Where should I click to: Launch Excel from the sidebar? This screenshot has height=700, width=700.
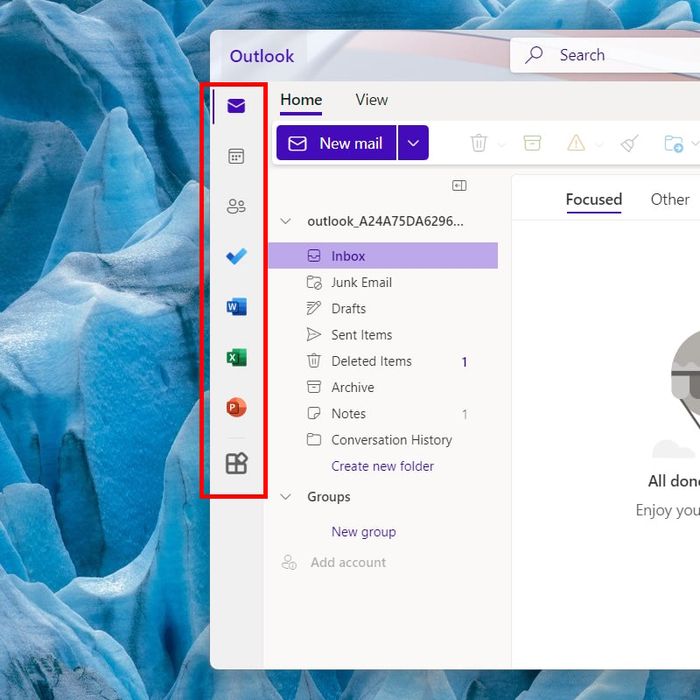236,358
